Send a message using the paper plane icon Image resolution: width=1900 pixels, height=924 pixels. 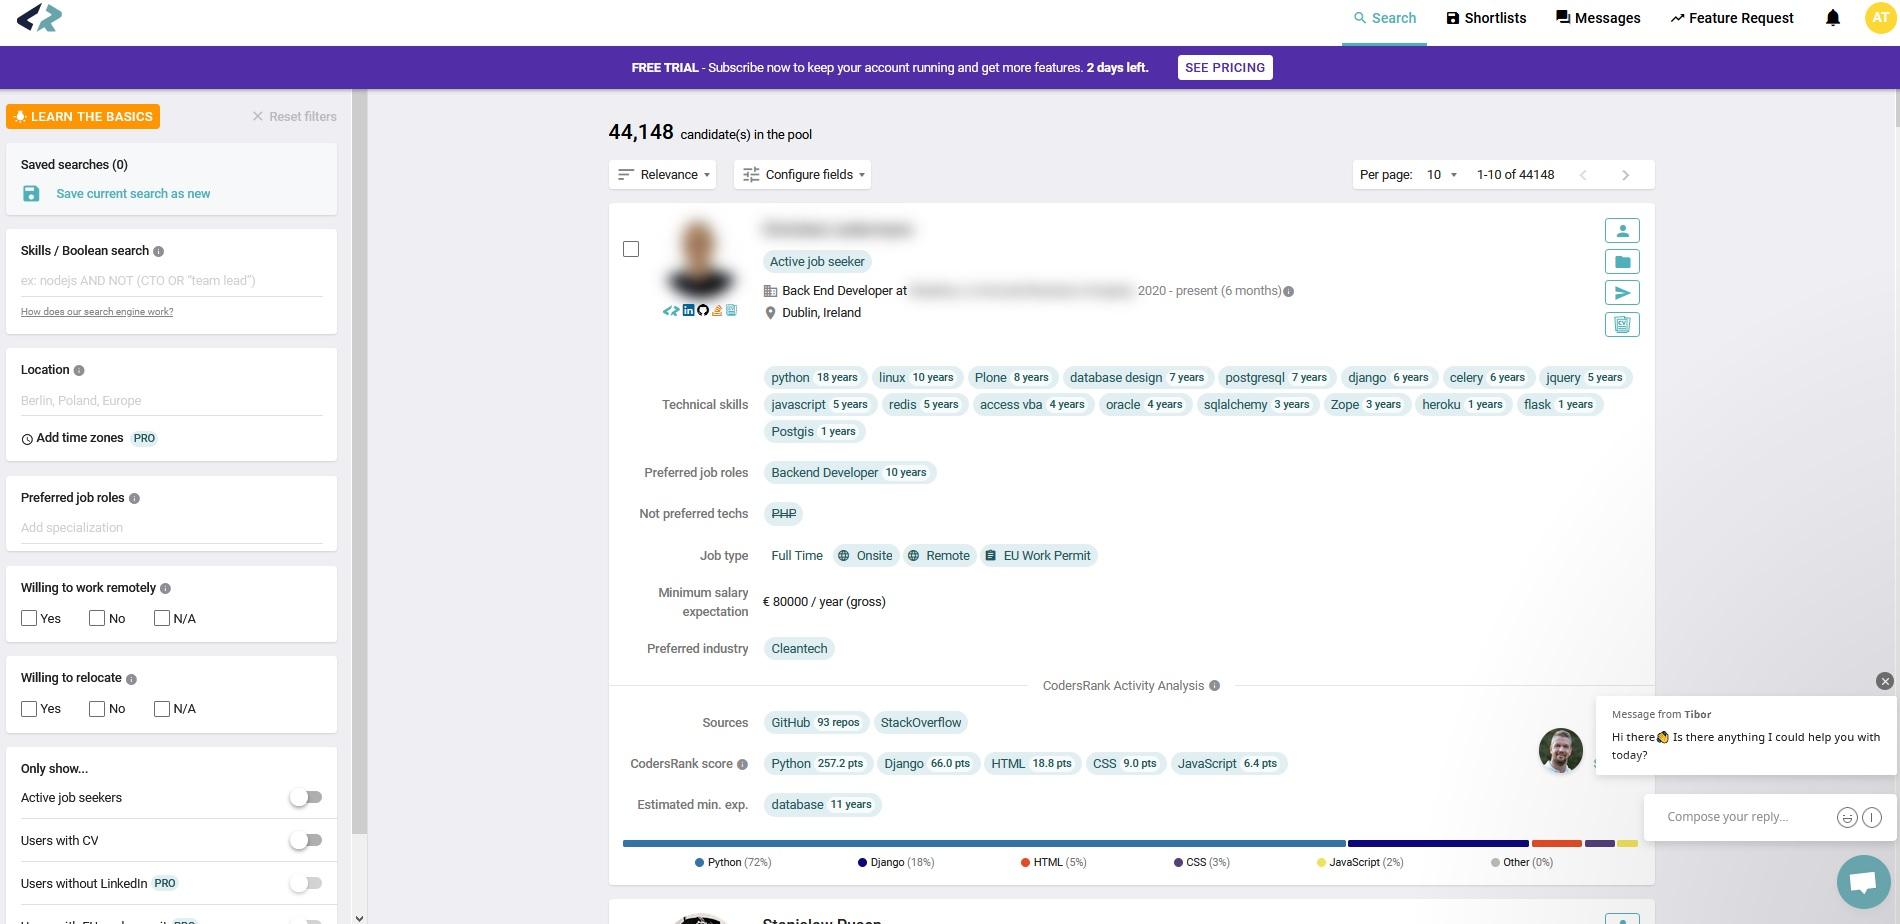tap(1622, 293)
